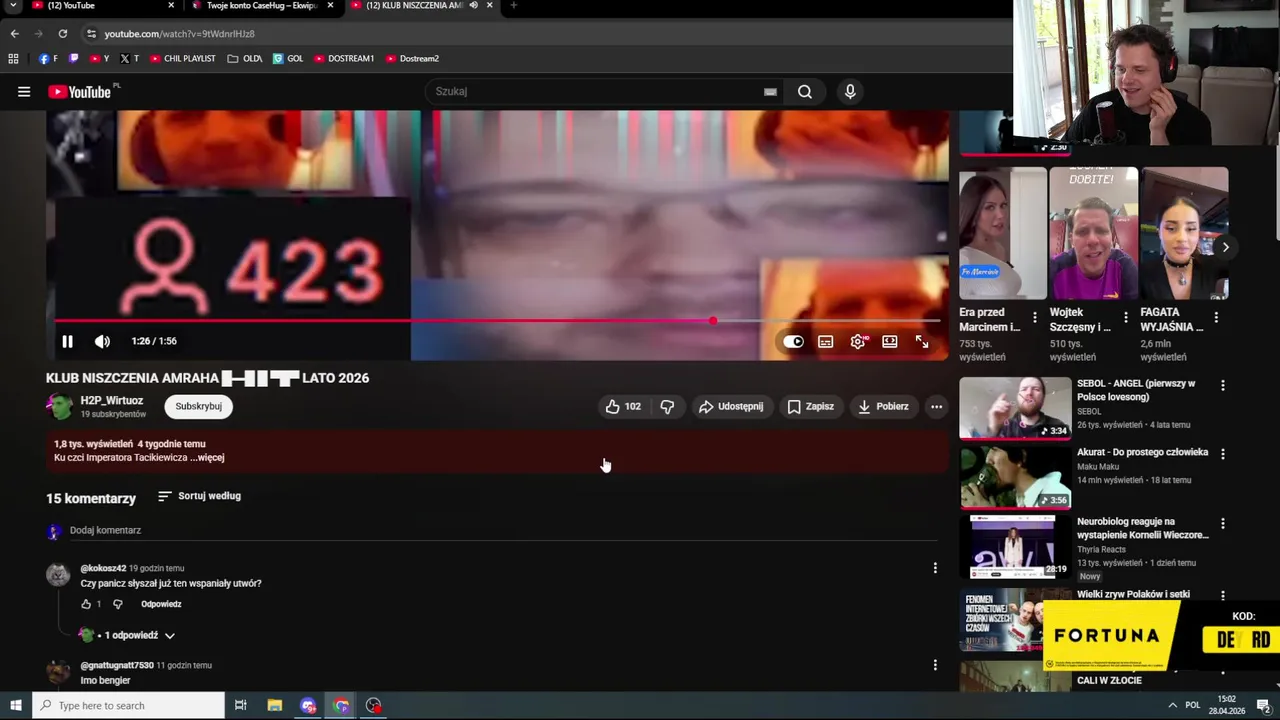Save video with Zapisz button
1280x720 pixels.
click(810, 406)
